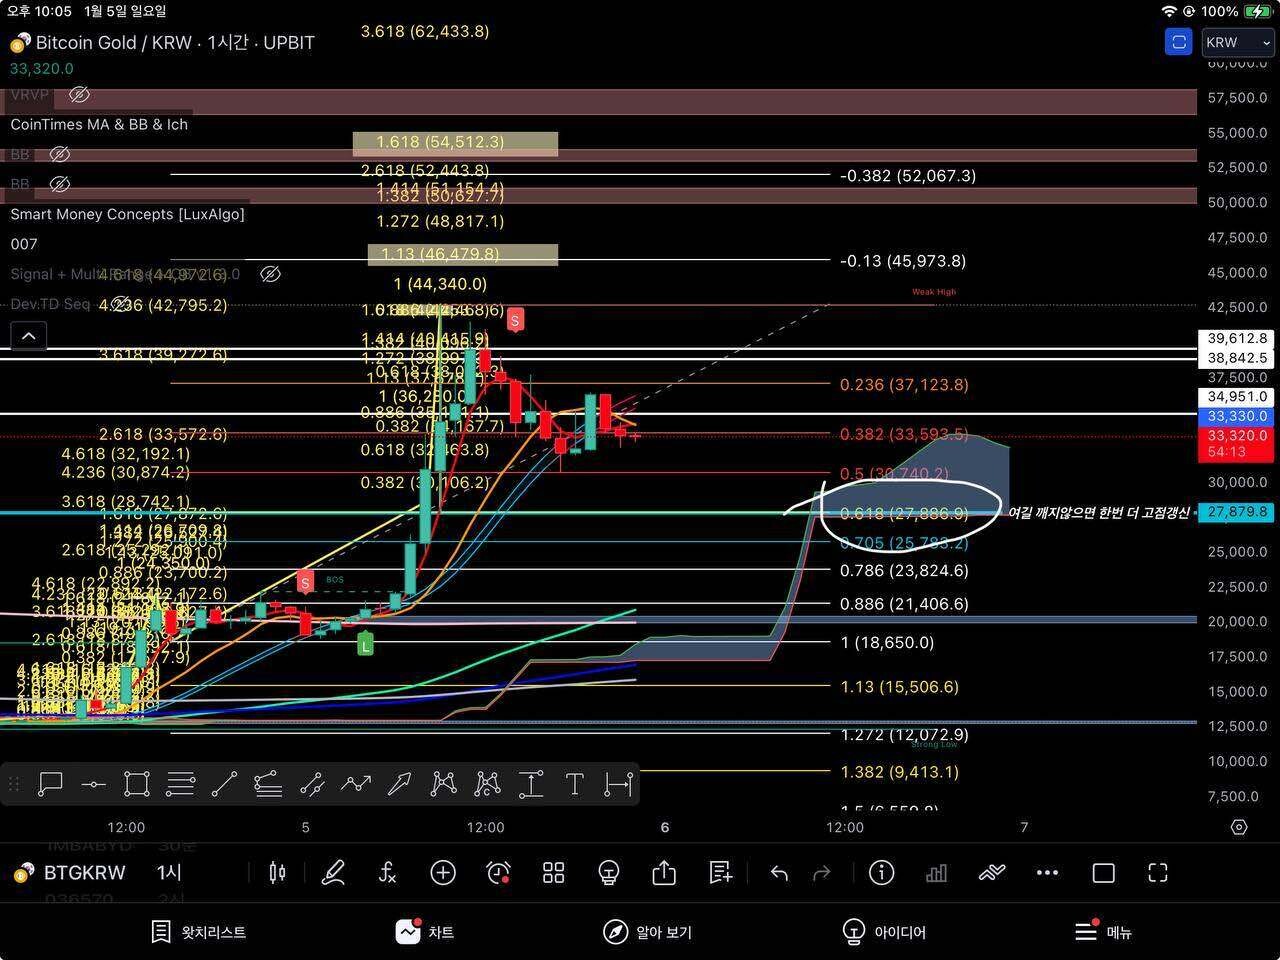Toggle the Signal + Multi indicator eye icon
The image size is (1280, 960).
coord(270,274)
